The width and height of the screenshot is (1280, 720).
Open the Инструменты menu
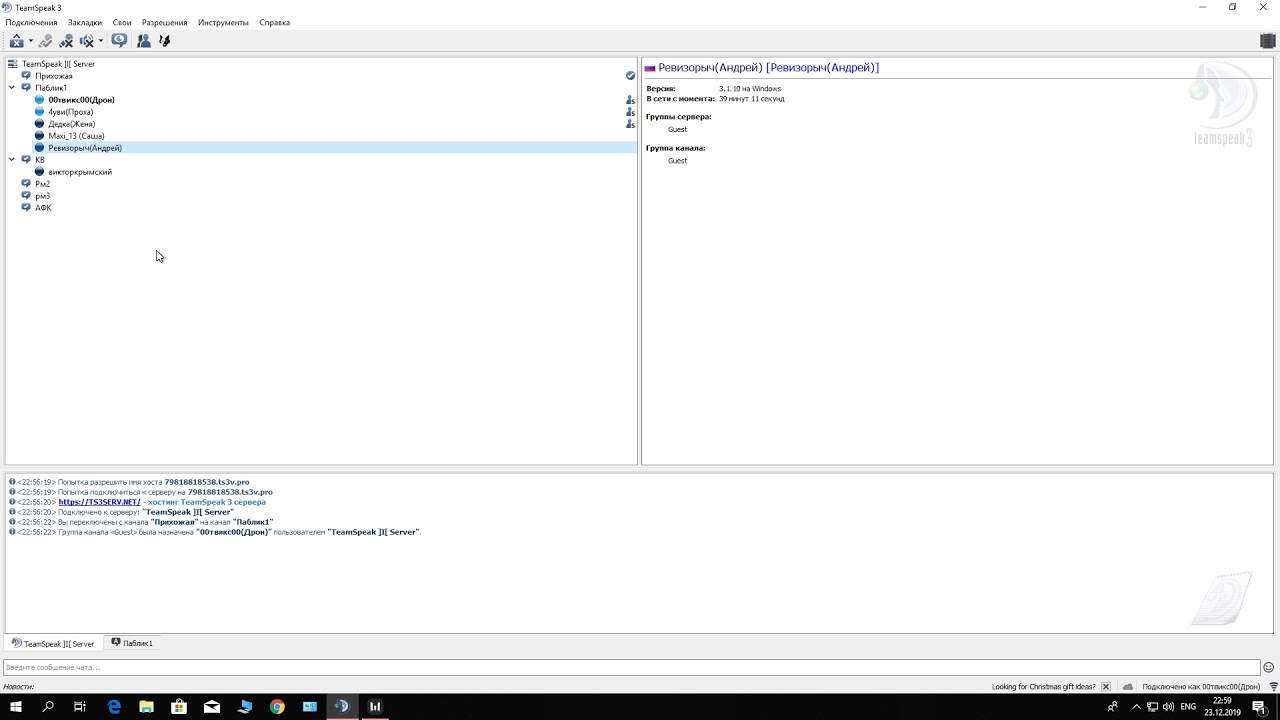[x=223, y=22]
